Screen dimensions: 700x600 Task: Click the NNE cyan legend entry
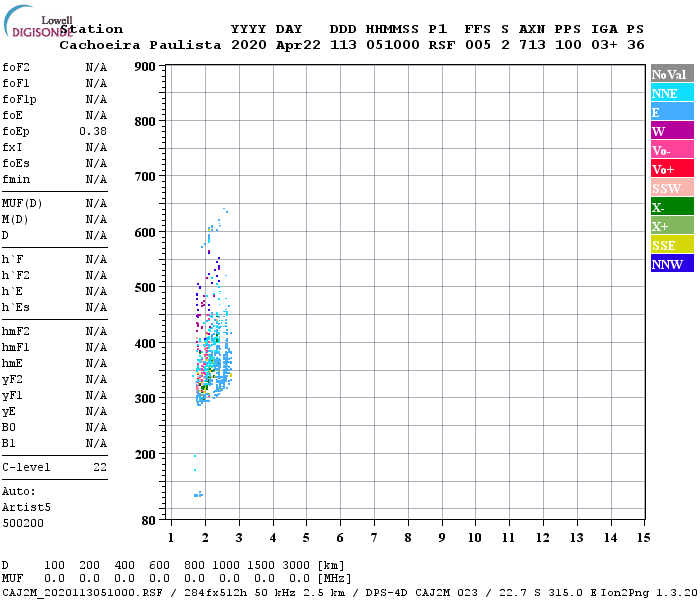672,93
